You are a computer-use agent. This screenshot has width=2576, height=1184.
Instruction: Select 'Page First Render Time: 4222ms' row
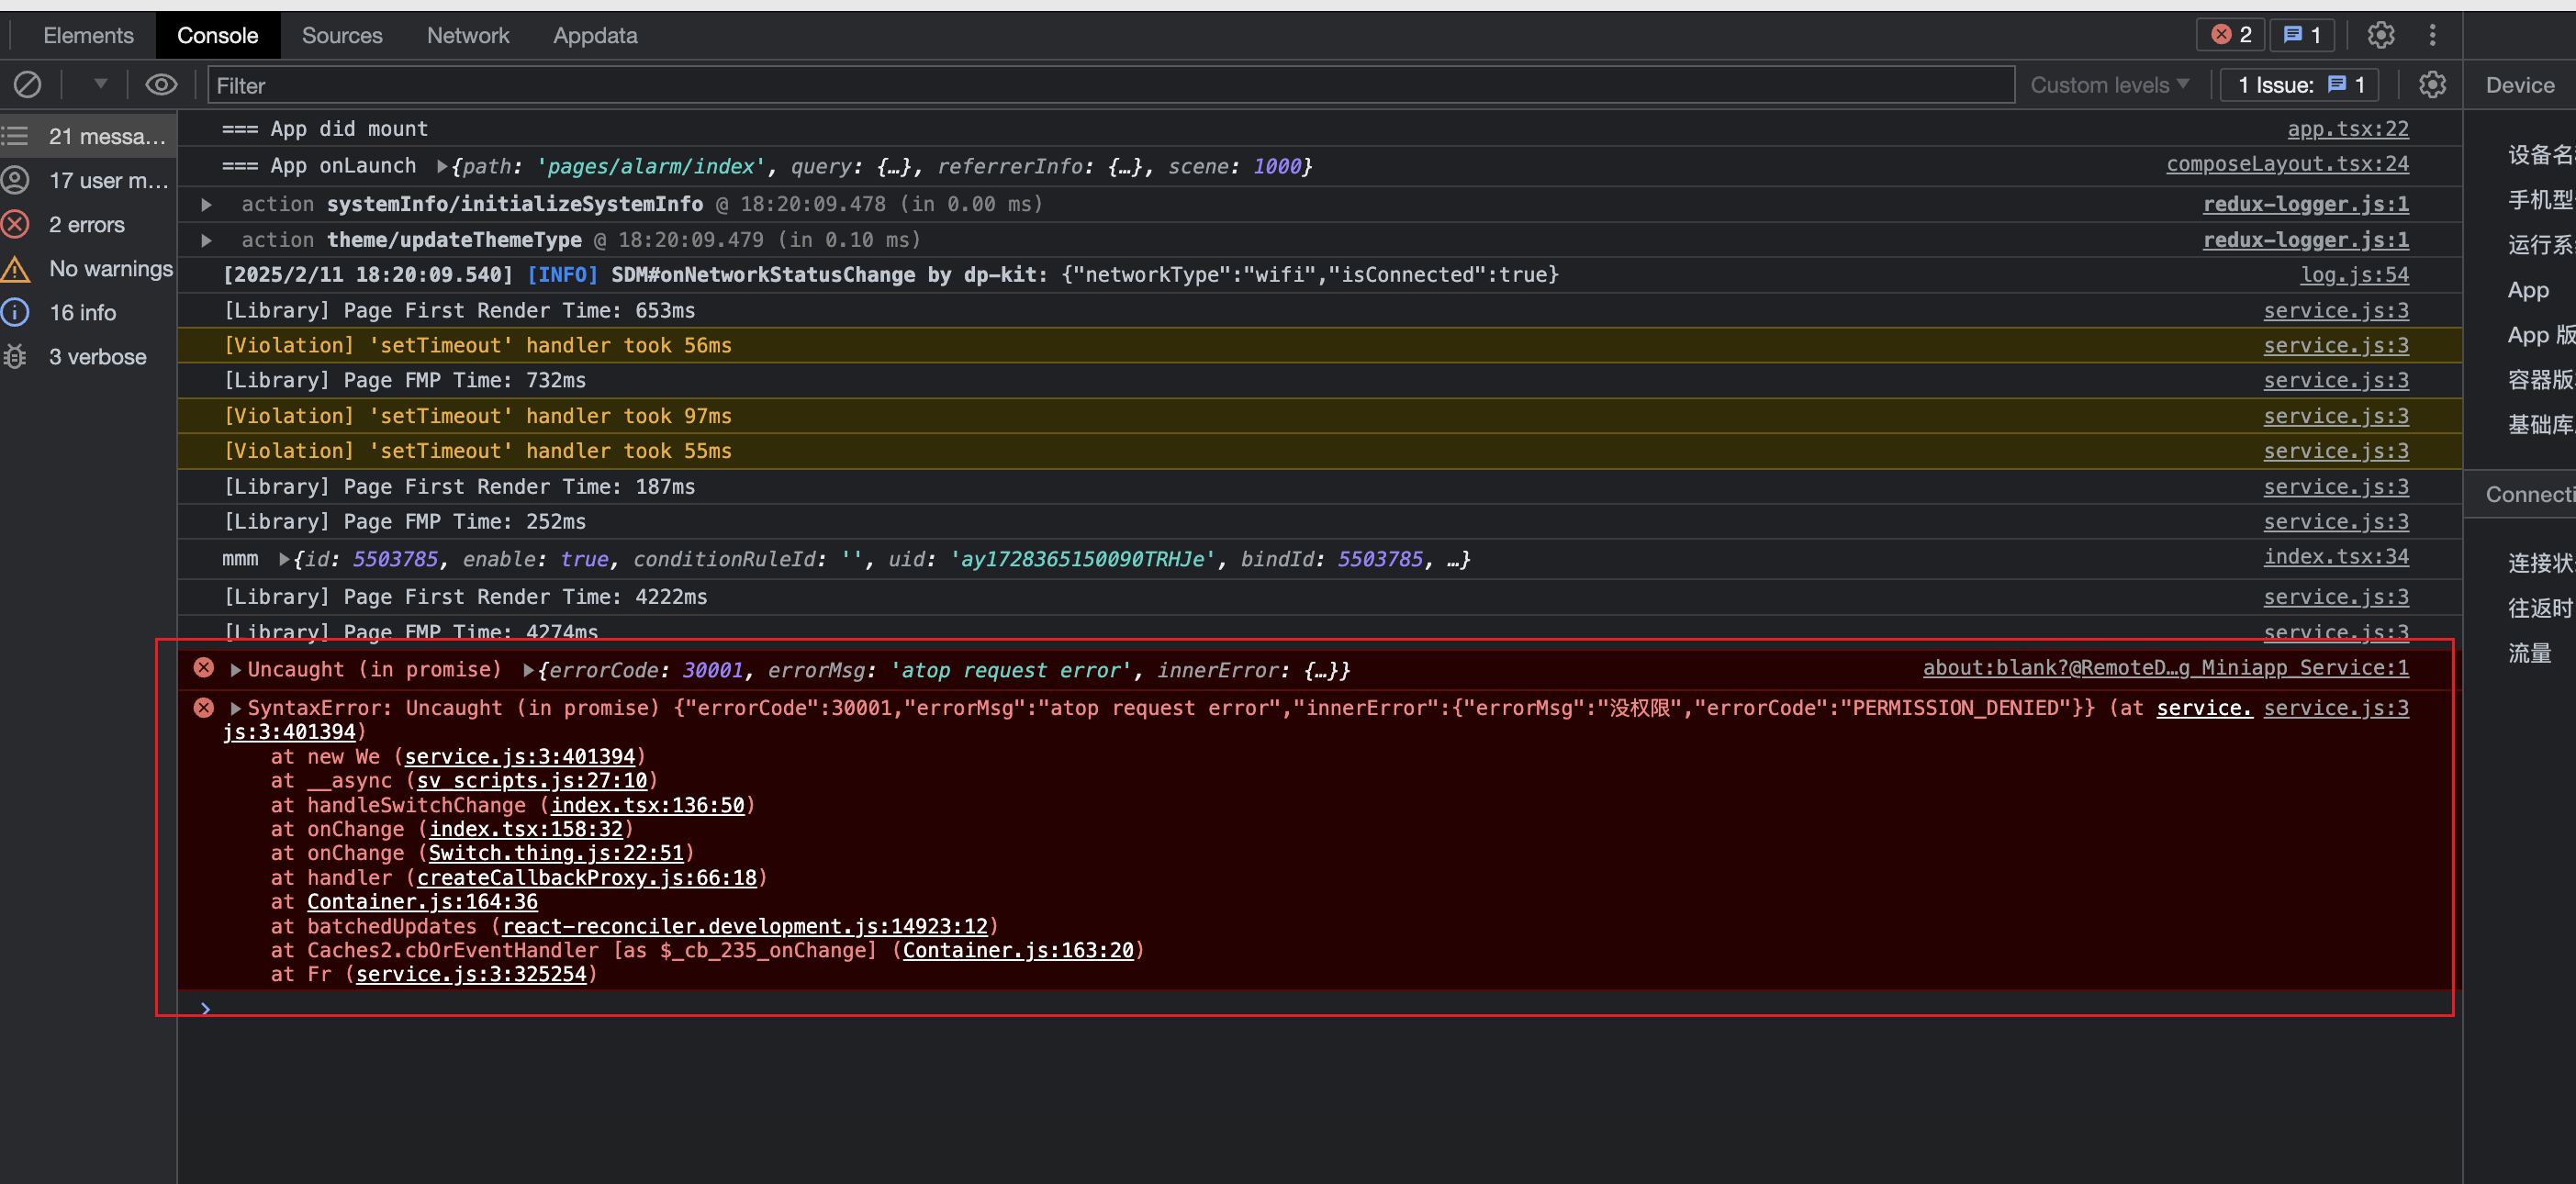click(x=1319, y=597)
